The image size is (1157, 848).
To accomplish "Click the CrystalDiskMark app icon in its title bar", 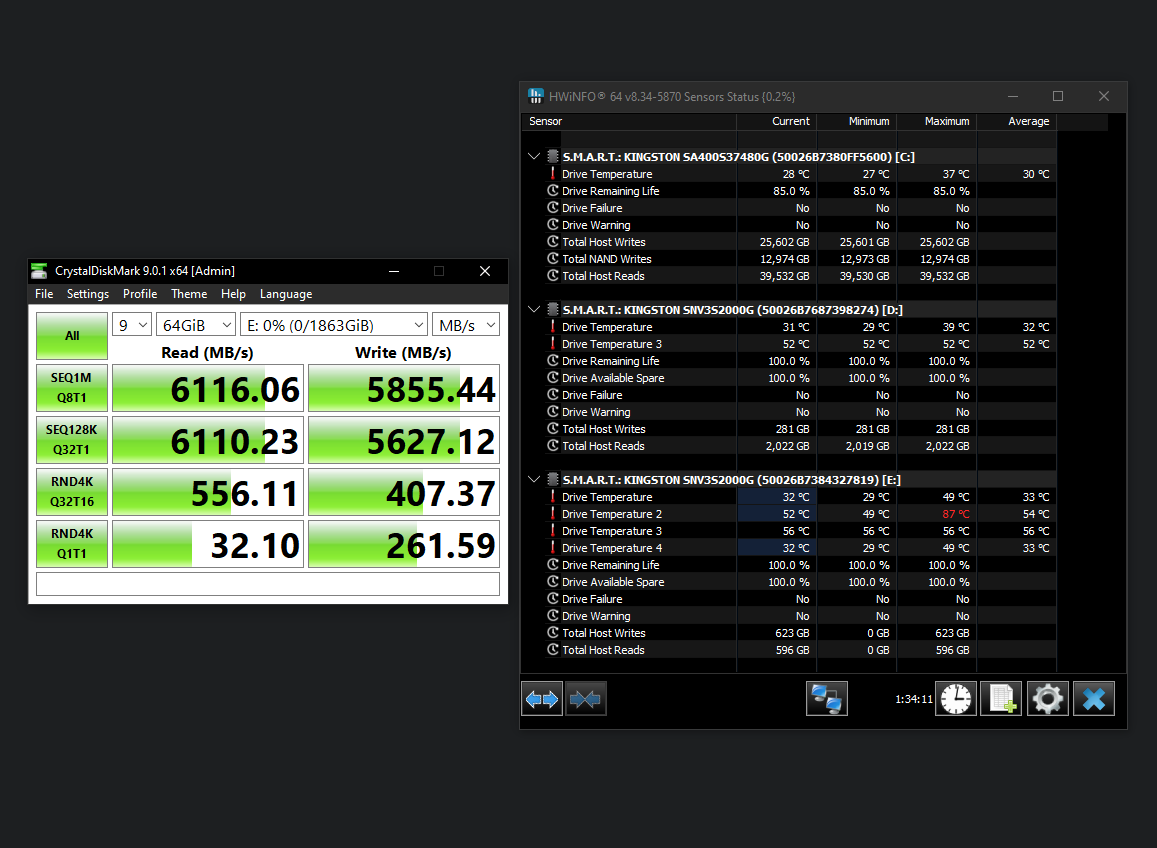I will [39, 271].
